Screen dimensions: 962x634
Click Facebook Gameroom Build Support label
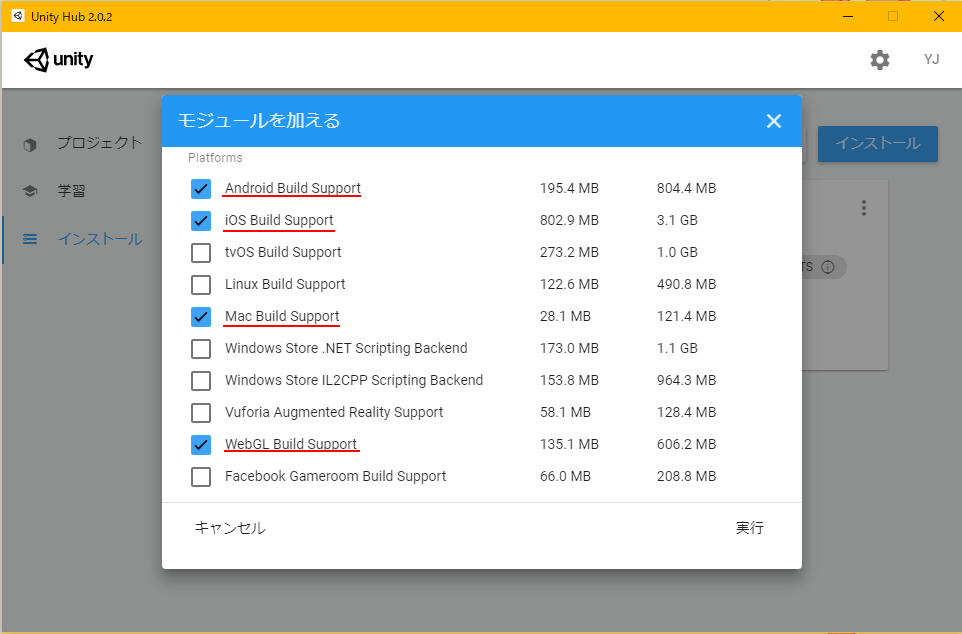pyautogui.click(x=336, y=476)
